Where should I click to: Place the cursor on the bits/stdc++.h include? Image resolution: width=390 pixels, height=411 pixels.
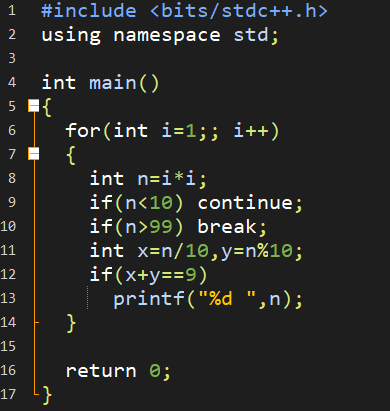pyautogui.click(x=239, y=11)
